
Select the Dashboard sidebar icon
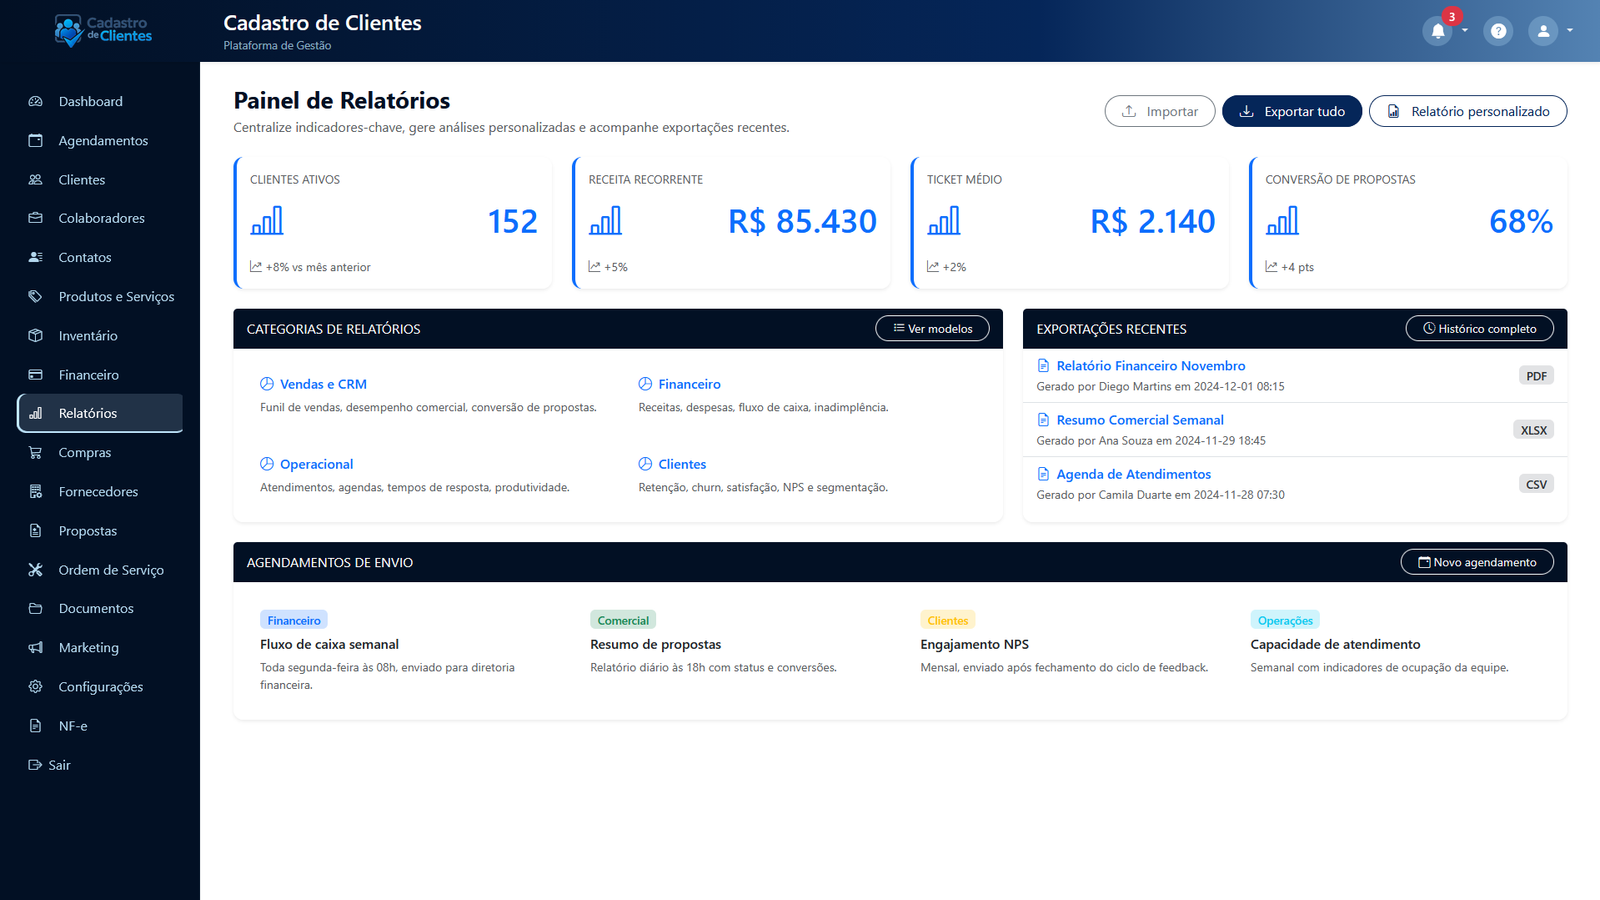tap(36, 101)
